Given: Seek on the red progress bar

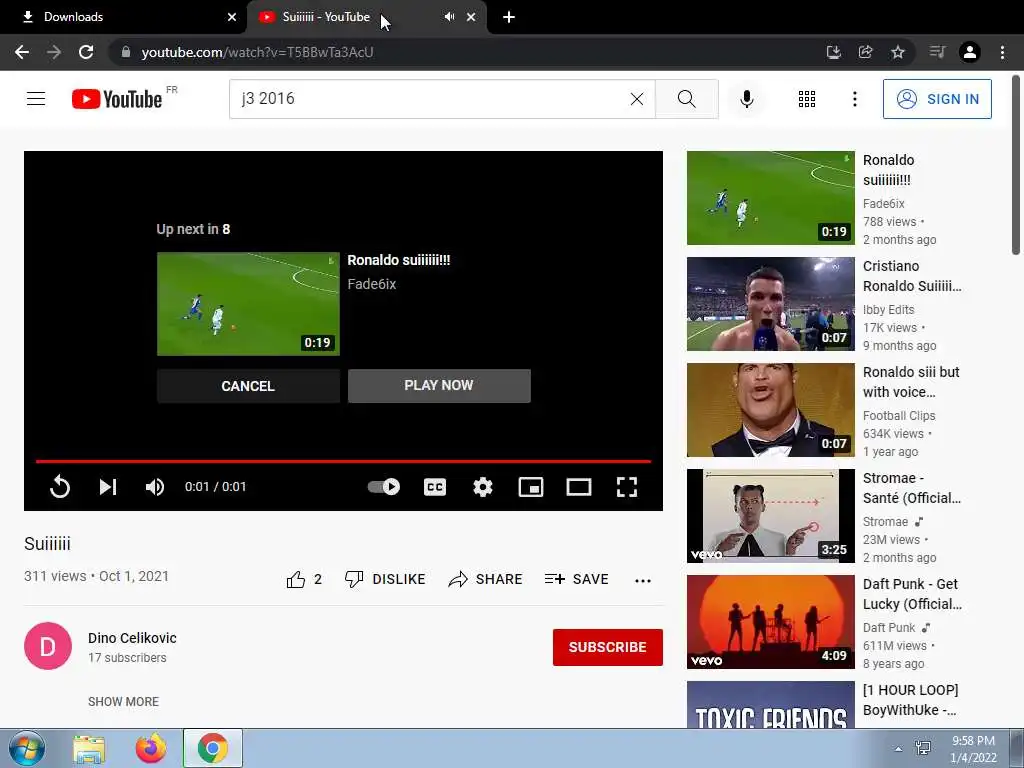Looking at the screenshot, I should 344,461.
